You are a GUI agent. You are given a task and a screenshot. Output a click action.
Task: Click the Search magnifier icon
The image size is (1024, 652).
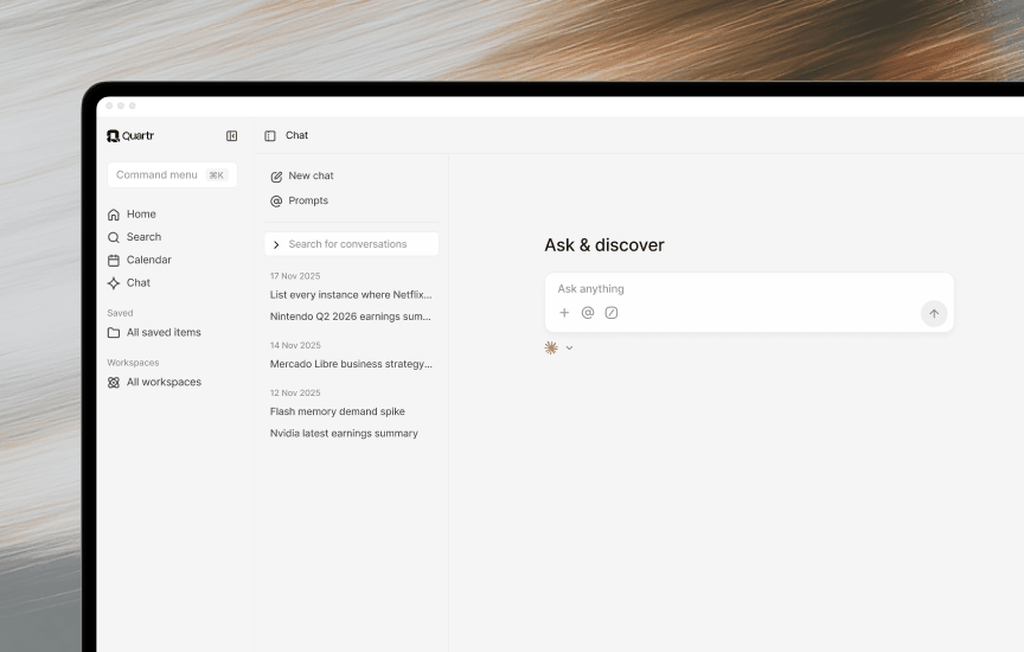[x=114, y=237]
